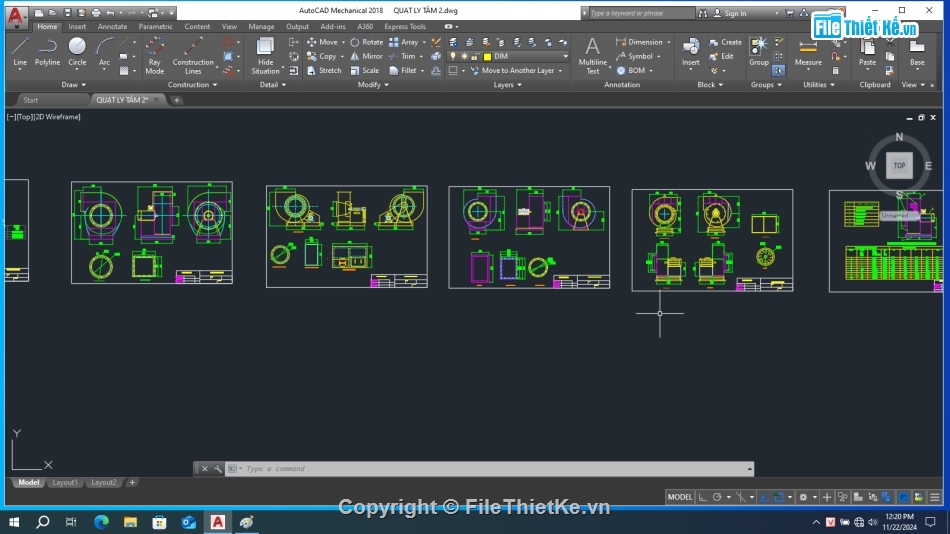Click the BOM button
This screenshot has width=950, height=534.
[x=630, y=70]
